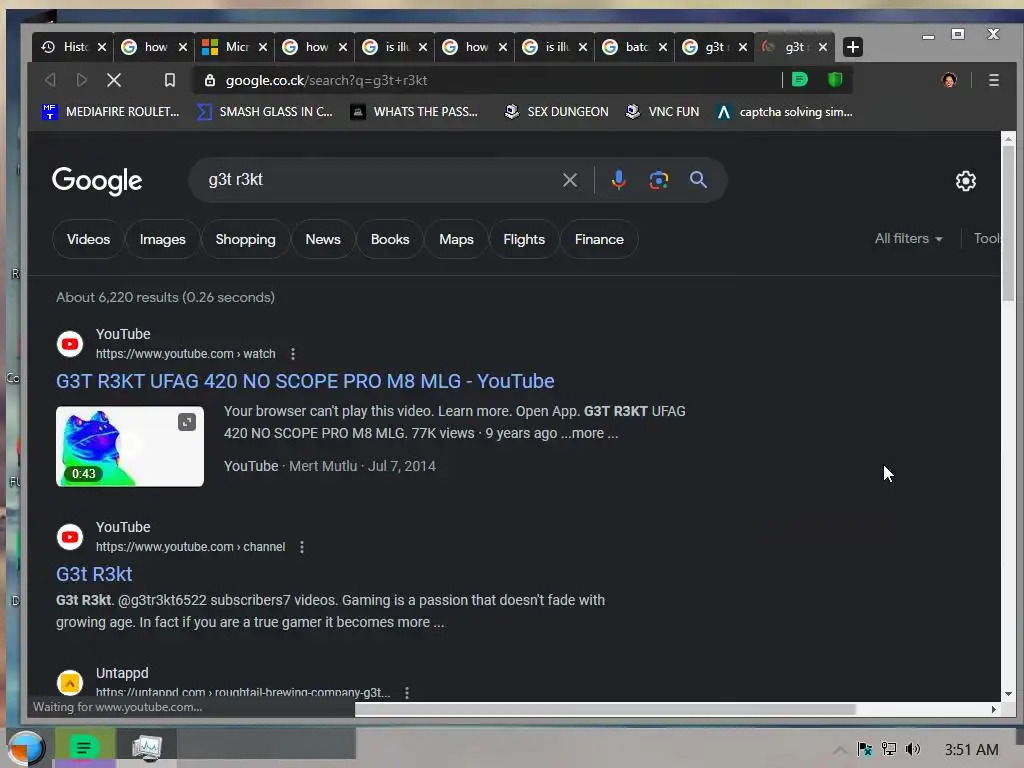Click the network tray icon
The height and width of the screenshot is (768, 1024).
[x=889, y=749]
